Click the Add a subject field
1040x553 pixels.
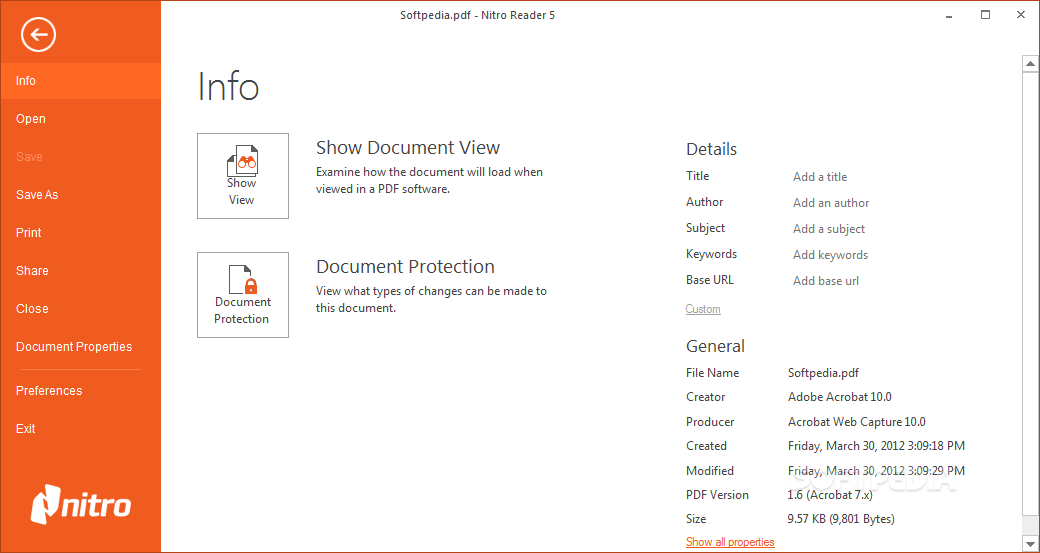[829, 229]
